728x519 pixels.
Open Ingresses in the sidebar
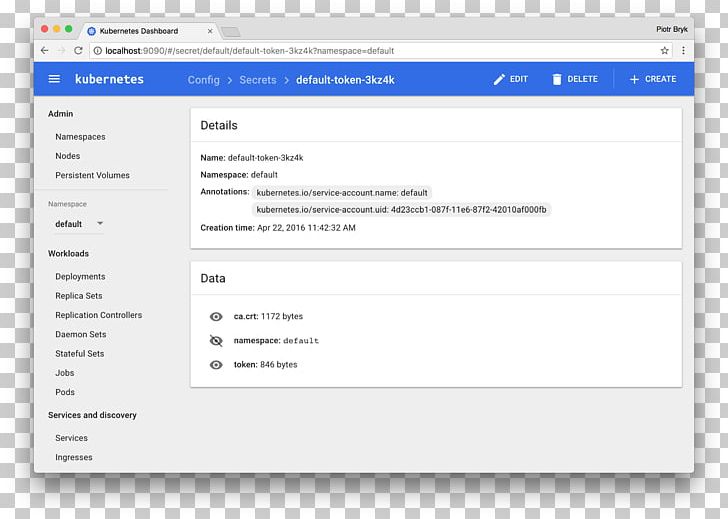coord(74,457)
